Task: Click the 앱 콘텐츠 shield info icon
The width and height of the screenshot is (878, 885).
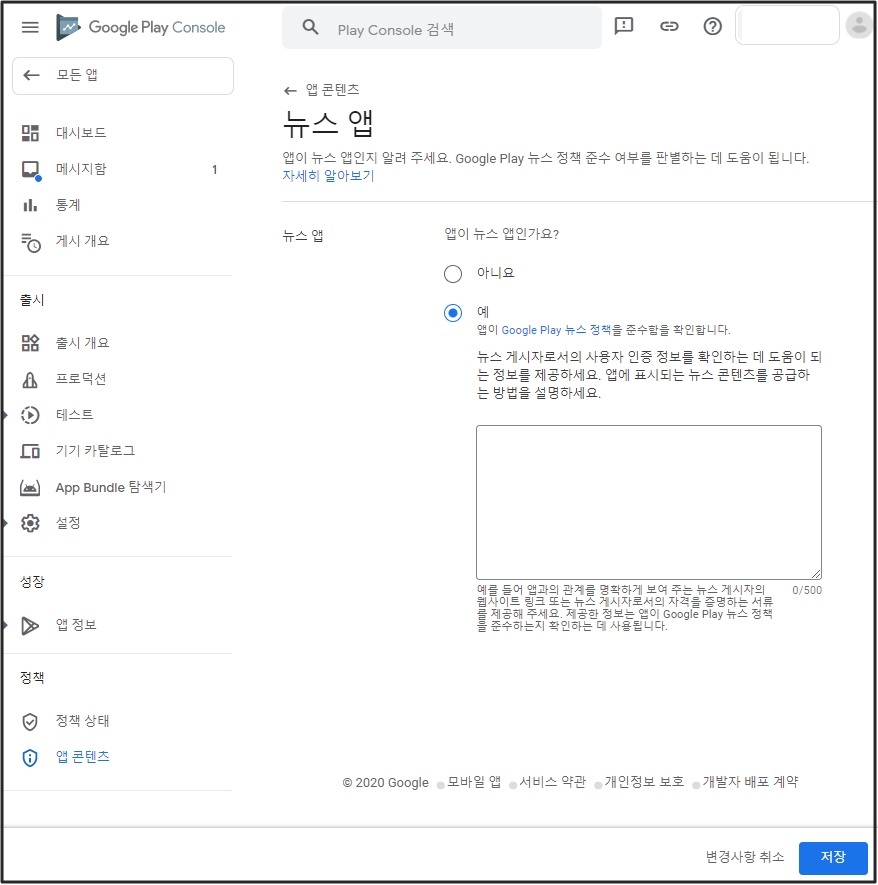Action: pyautogui.click(x=30, y=757)
